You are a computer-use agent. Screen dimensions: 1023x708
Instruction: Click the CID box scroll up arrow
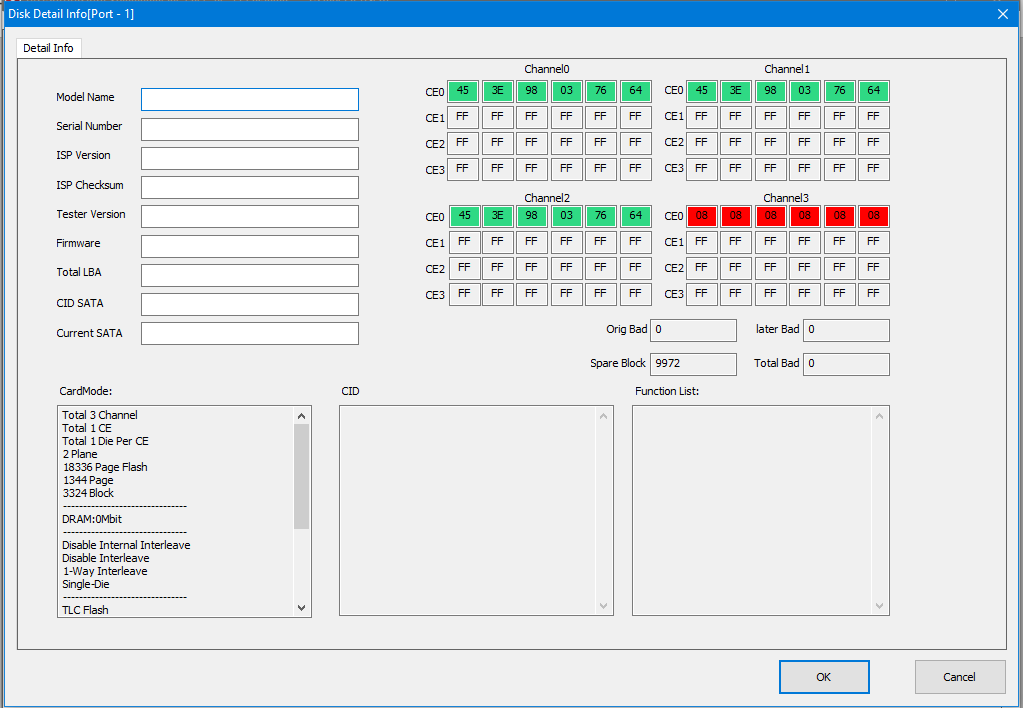point(603,416)
